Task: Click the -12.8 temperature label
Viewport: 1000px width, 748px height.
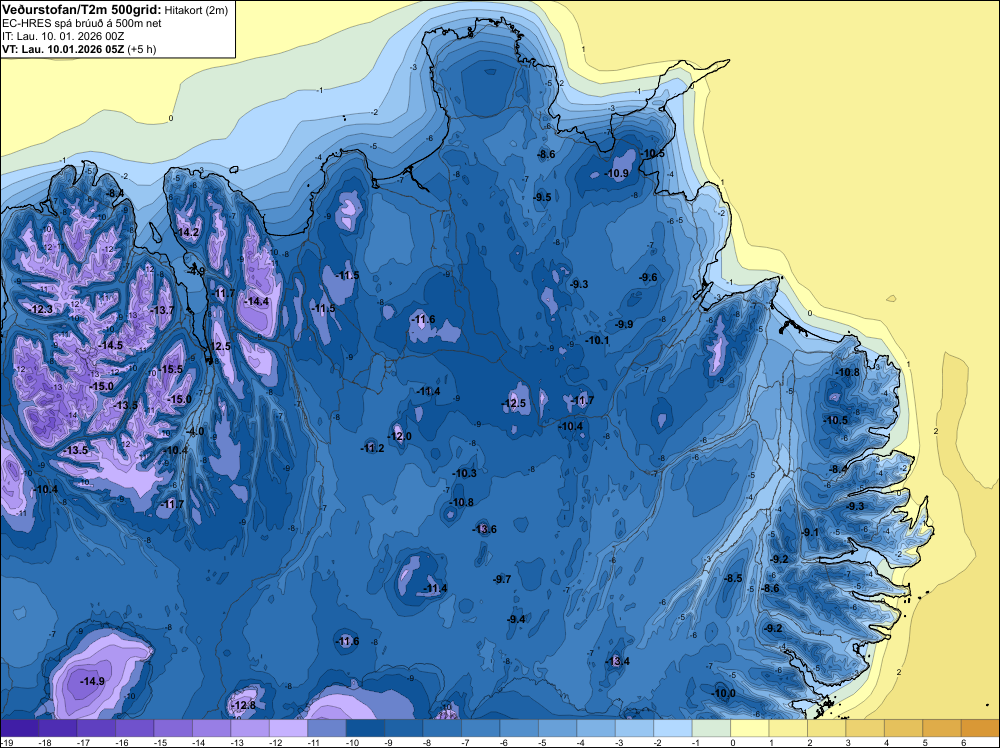Action: click(244, 705)
